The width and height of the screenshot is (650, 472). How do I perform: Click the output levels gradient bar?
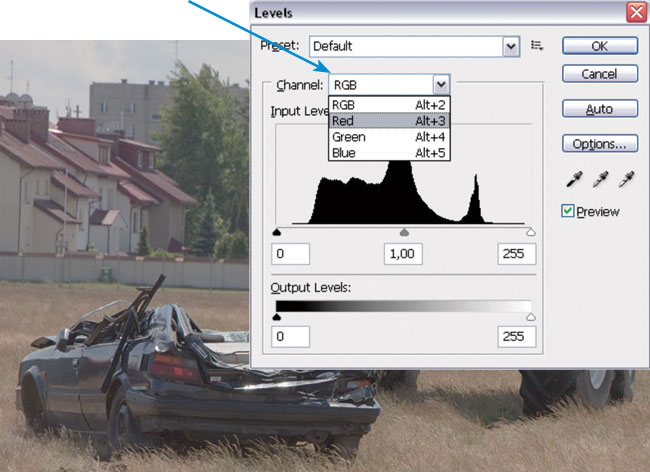[404, 306]
